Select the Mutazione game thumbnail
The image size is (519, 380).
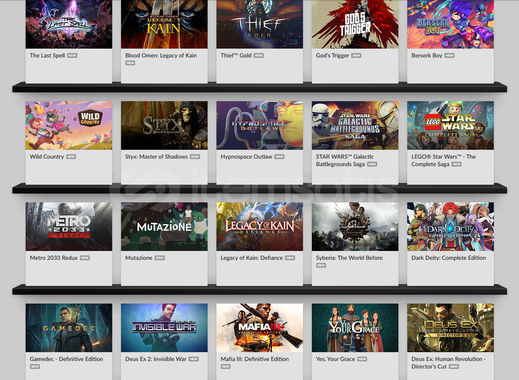click(164, 226)
